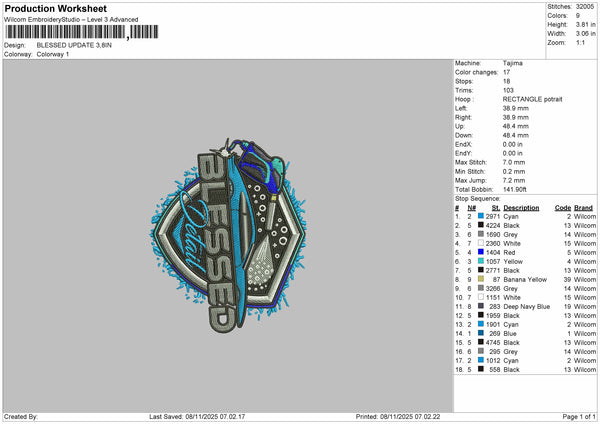
Task: Select the Stitches value 32005
Action: 585,7
